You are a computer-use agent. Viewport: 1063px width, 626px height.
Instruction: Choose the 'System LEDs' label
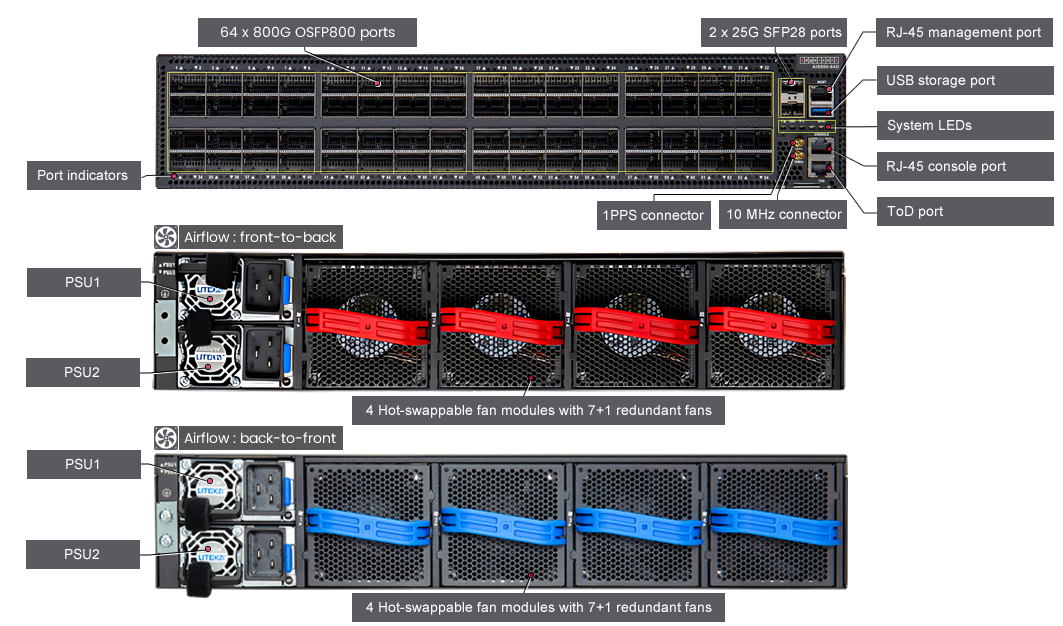929,125
